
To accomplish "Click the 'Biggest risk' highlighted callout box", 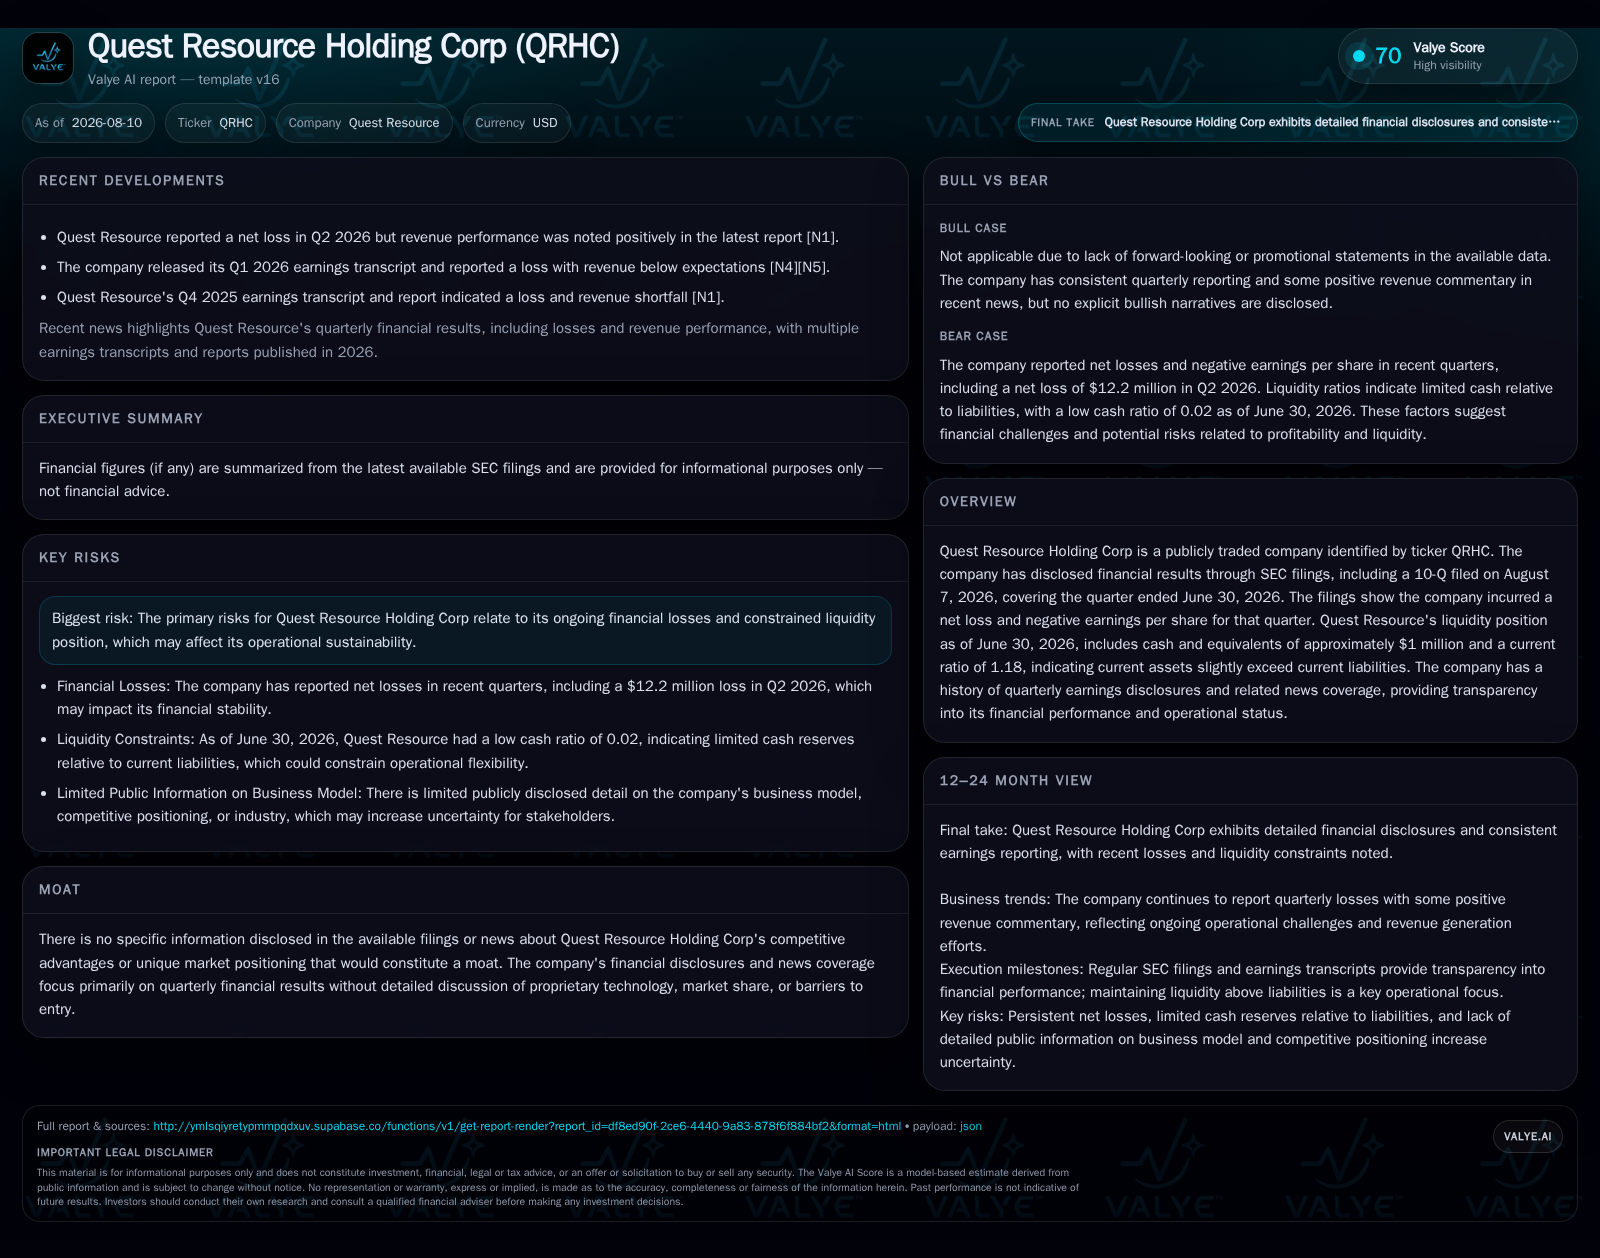I will [465, 630].
